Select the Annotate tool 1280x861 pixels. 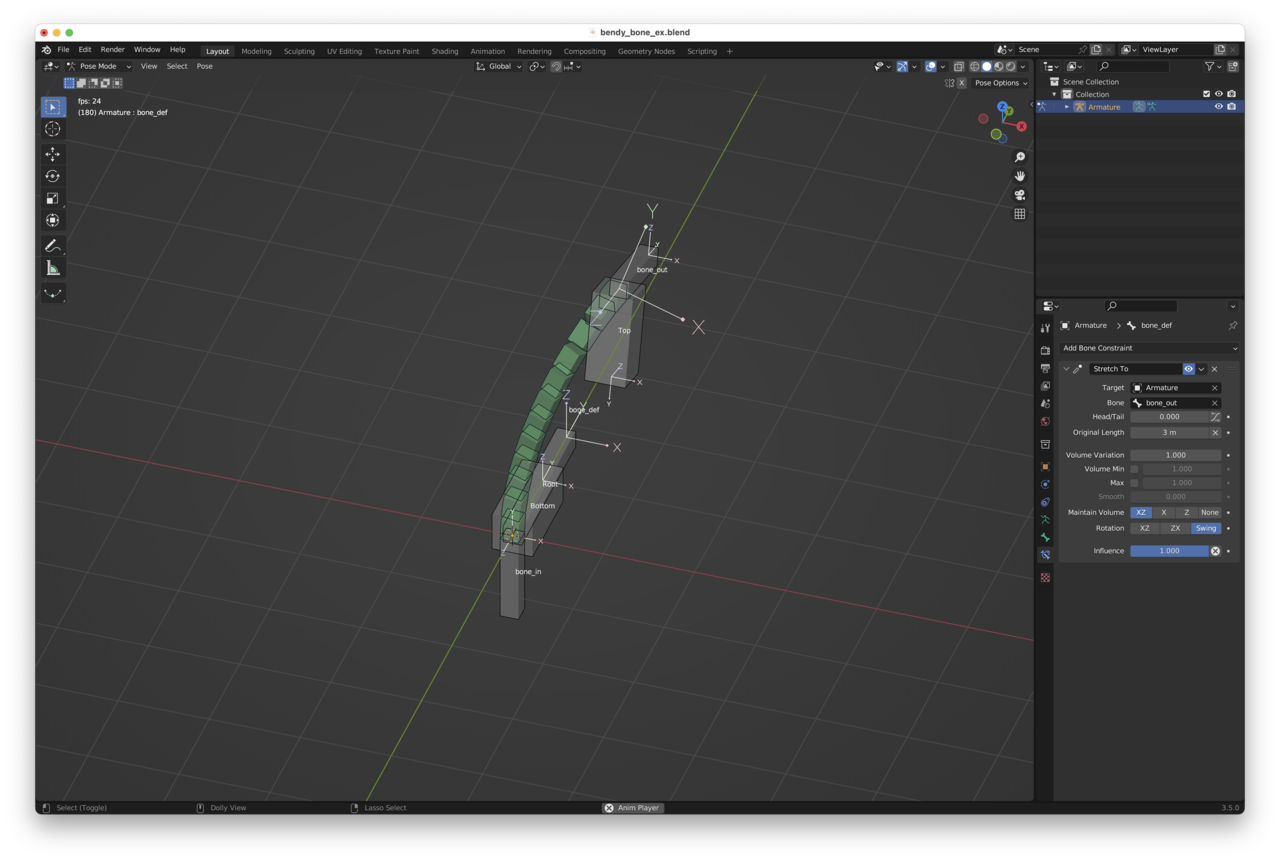(x=53, y=246)
